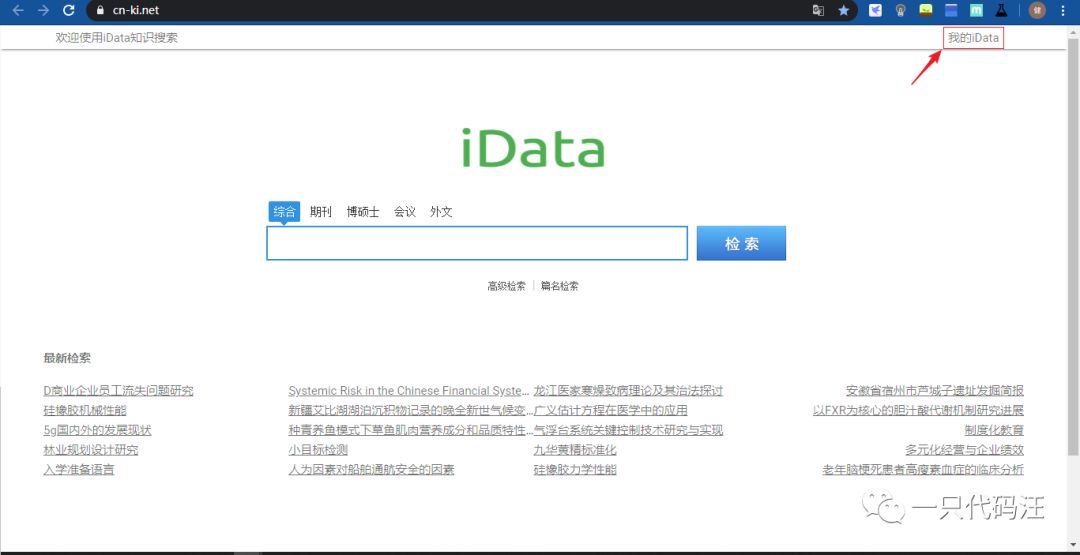Open recent search 人为因素对船舶通航安全的因素

371,470
